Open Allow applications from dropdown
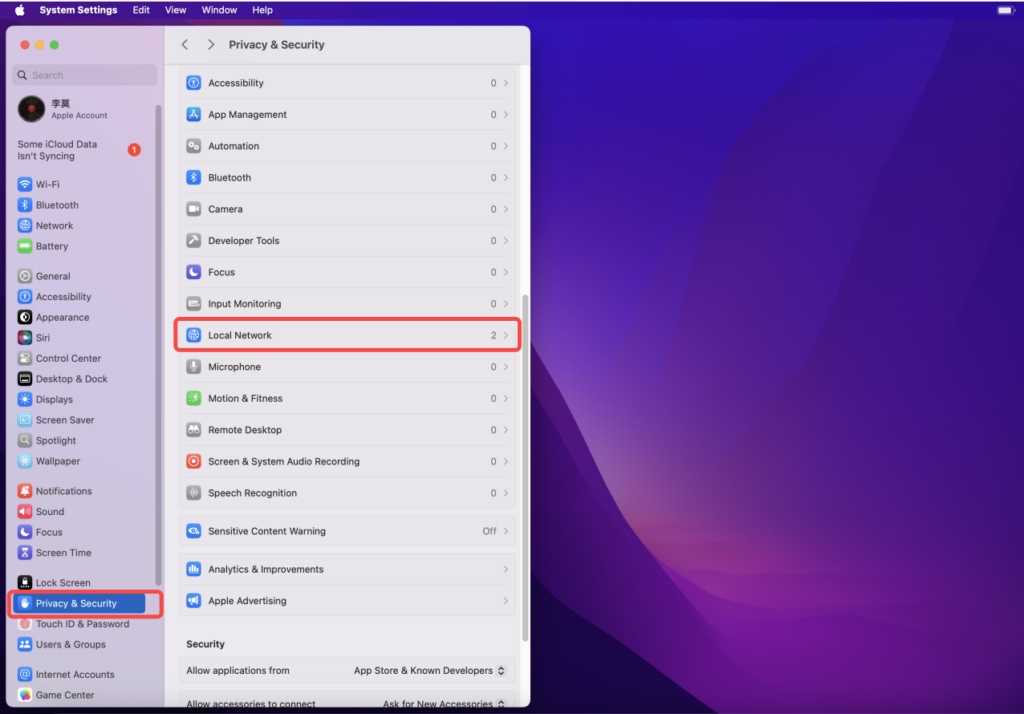1024x714 pixels. pos(429,671)
